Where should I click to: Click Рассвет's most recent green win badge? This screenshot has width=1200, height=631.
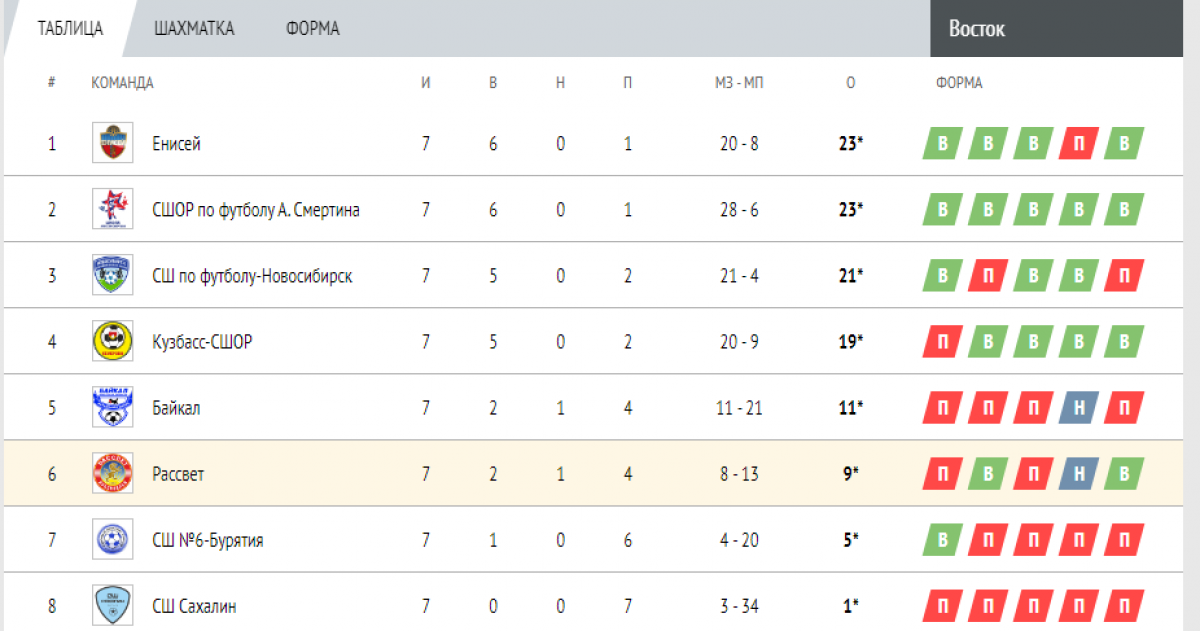coord(1123,474)
